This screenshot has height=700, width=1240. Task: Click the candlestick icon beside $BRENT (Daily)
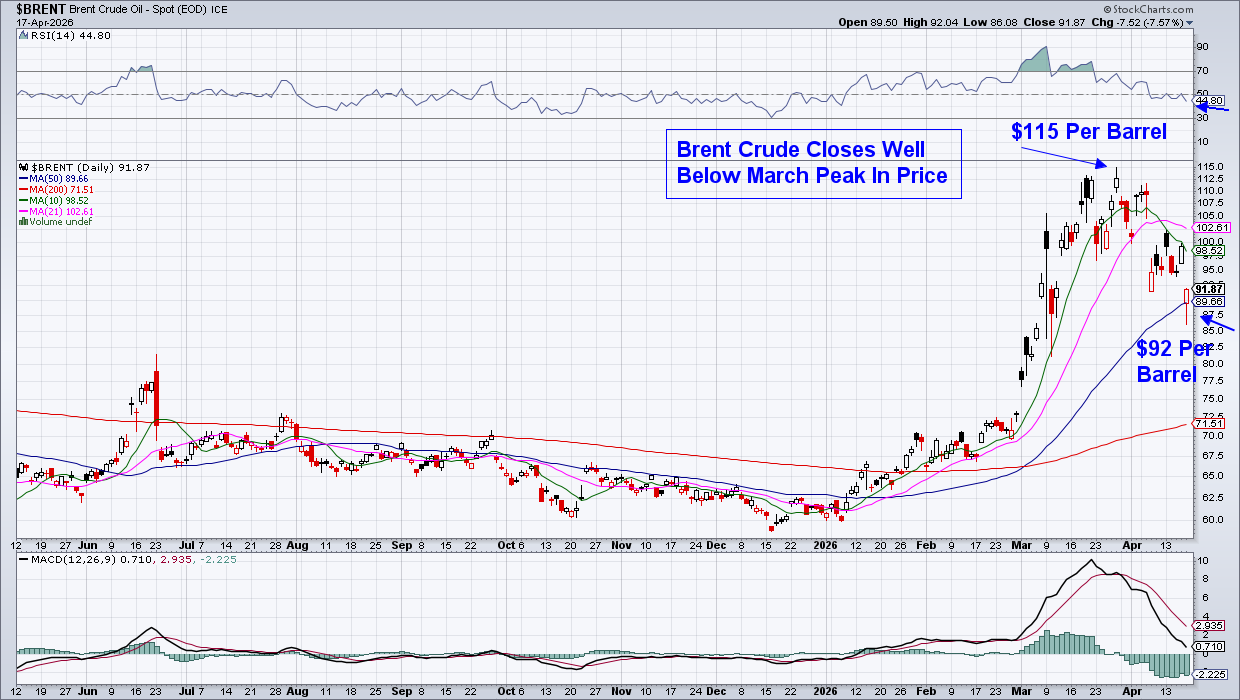pyautogui.click(x=22, y=166)
